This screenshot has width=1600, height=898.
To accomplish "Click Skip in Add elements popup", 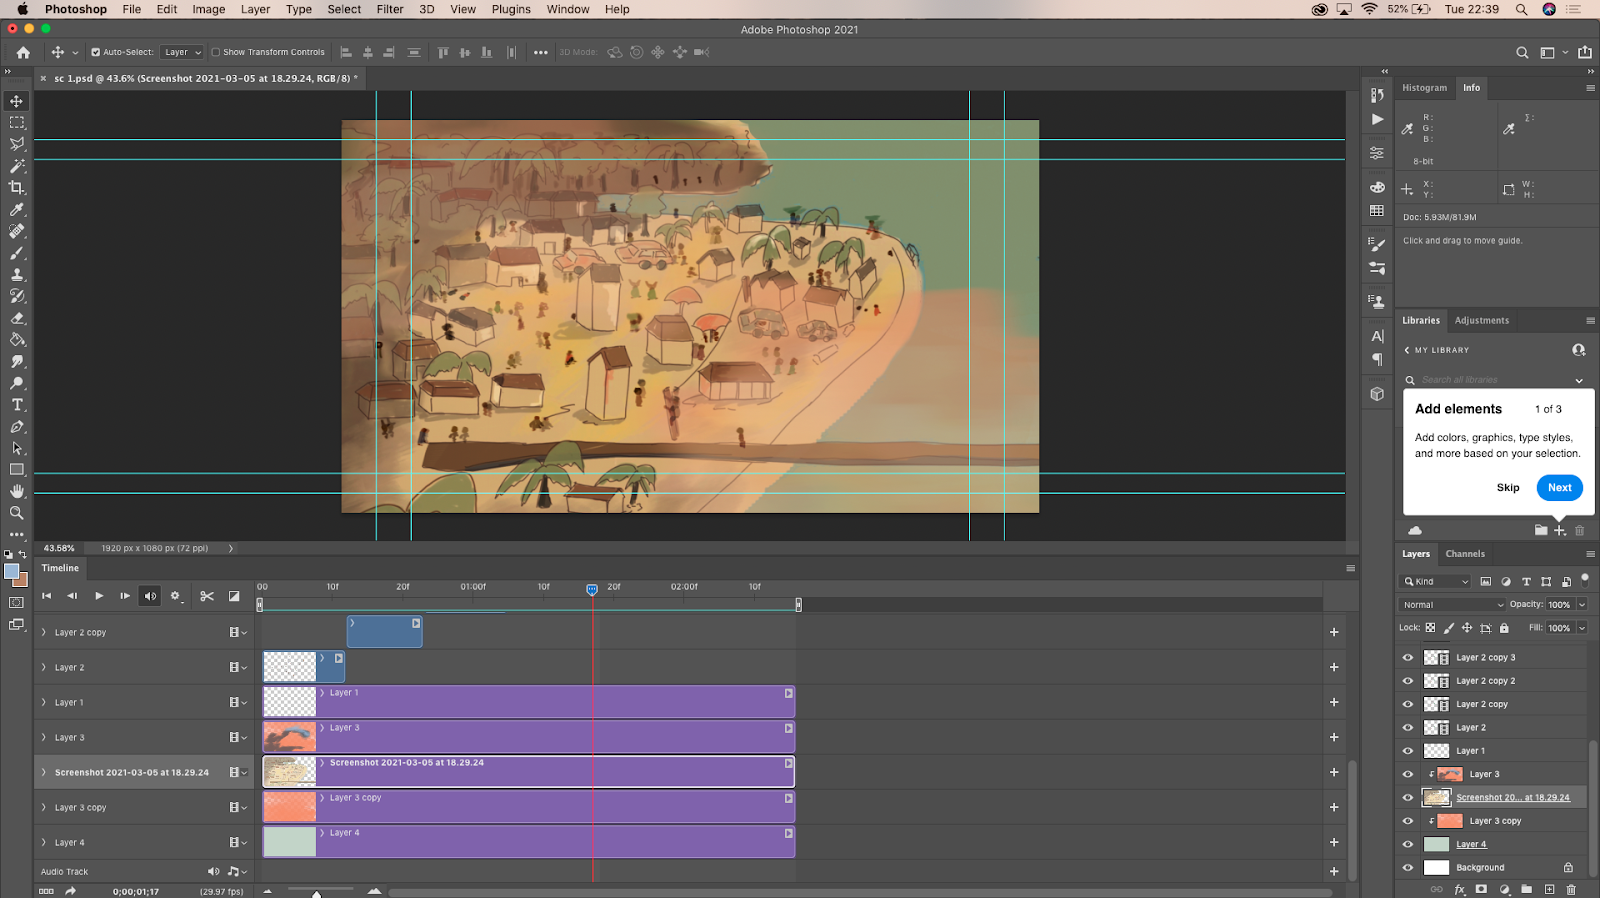I will pyautogui.click(x=1508, y=488).
